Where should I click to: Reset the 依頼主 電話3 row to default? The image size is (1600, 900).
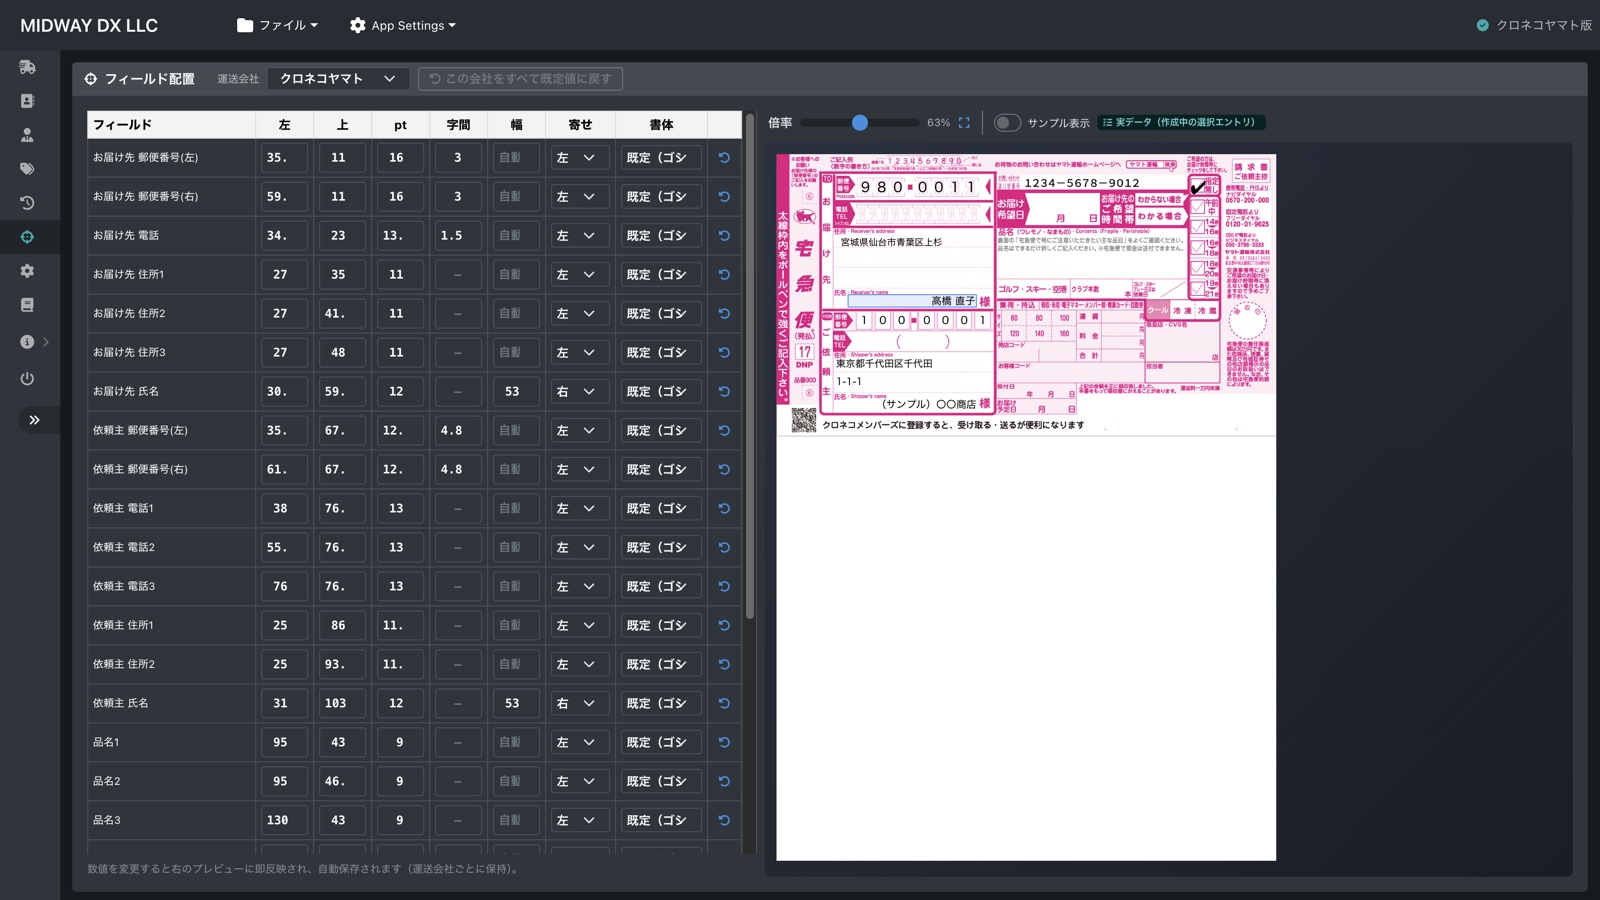[x=724, y=587]
